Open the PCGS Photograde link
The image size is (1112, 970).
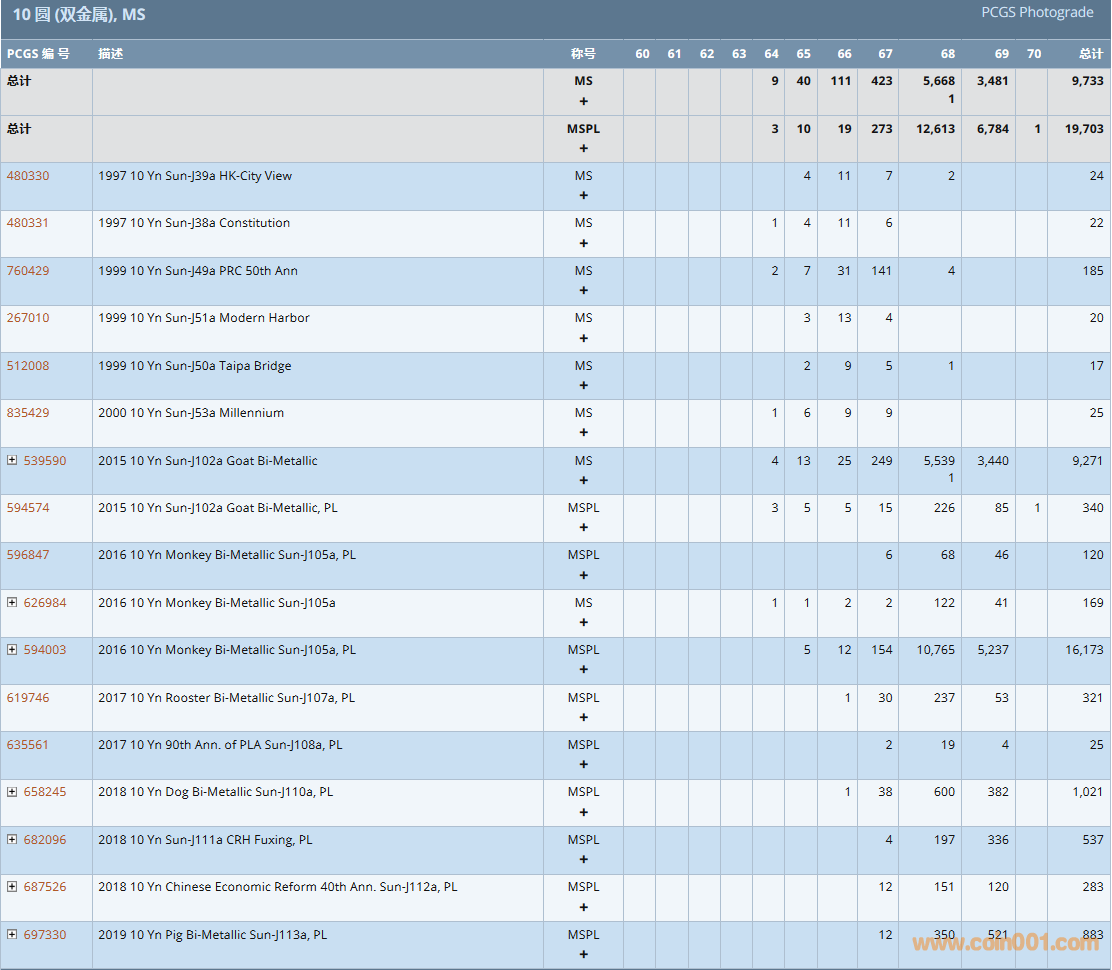pyautogui.click(x=1037, y=13)
